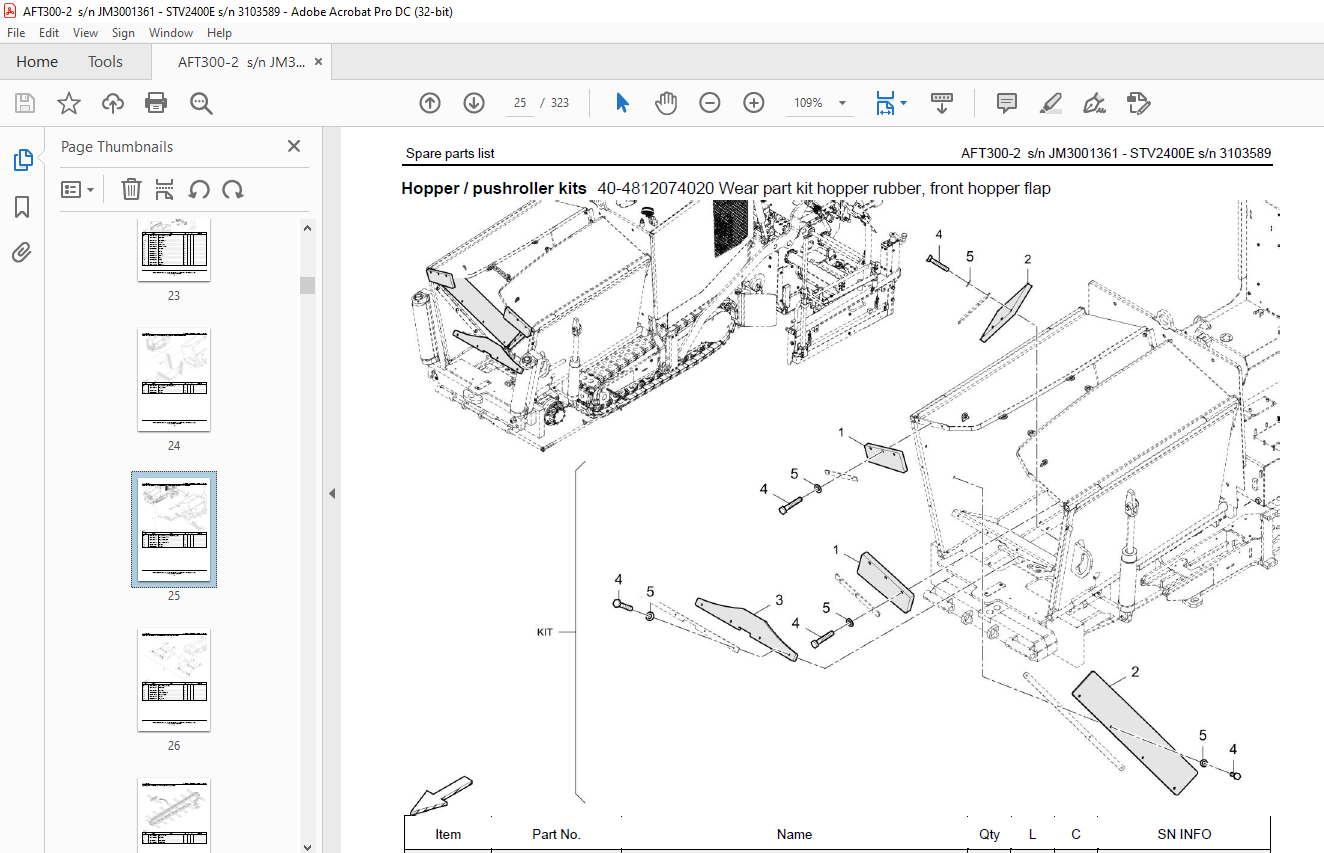Click the part number 40-4812074020 text

click(x=656, y=188)
